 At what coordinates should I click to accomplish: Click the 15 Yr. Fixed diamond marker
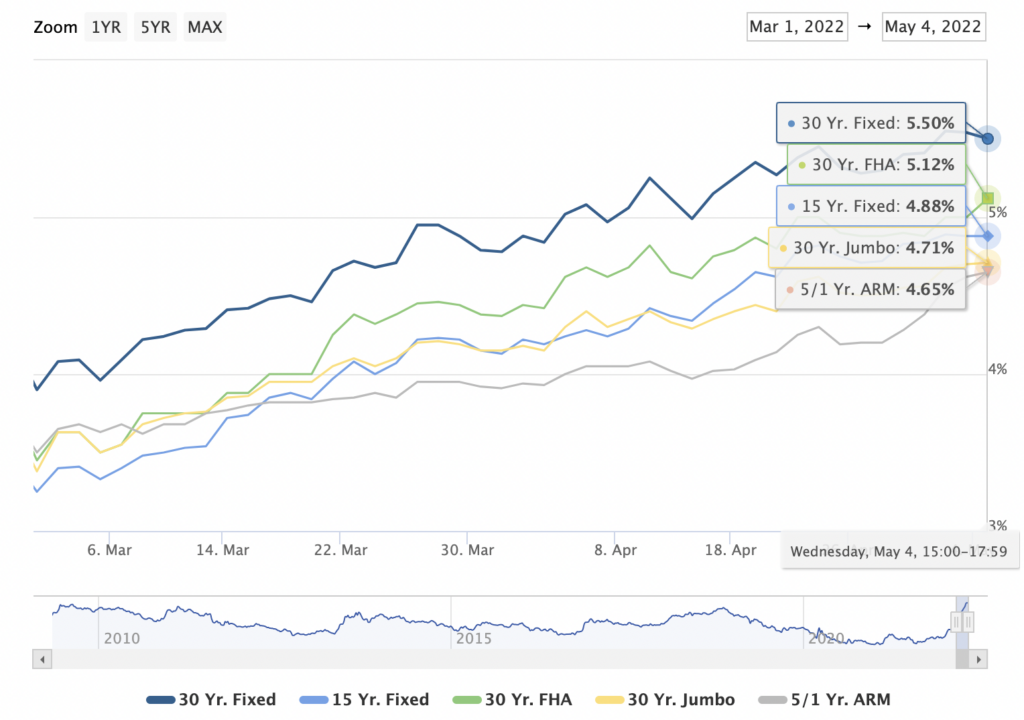(x=987, y=236)
